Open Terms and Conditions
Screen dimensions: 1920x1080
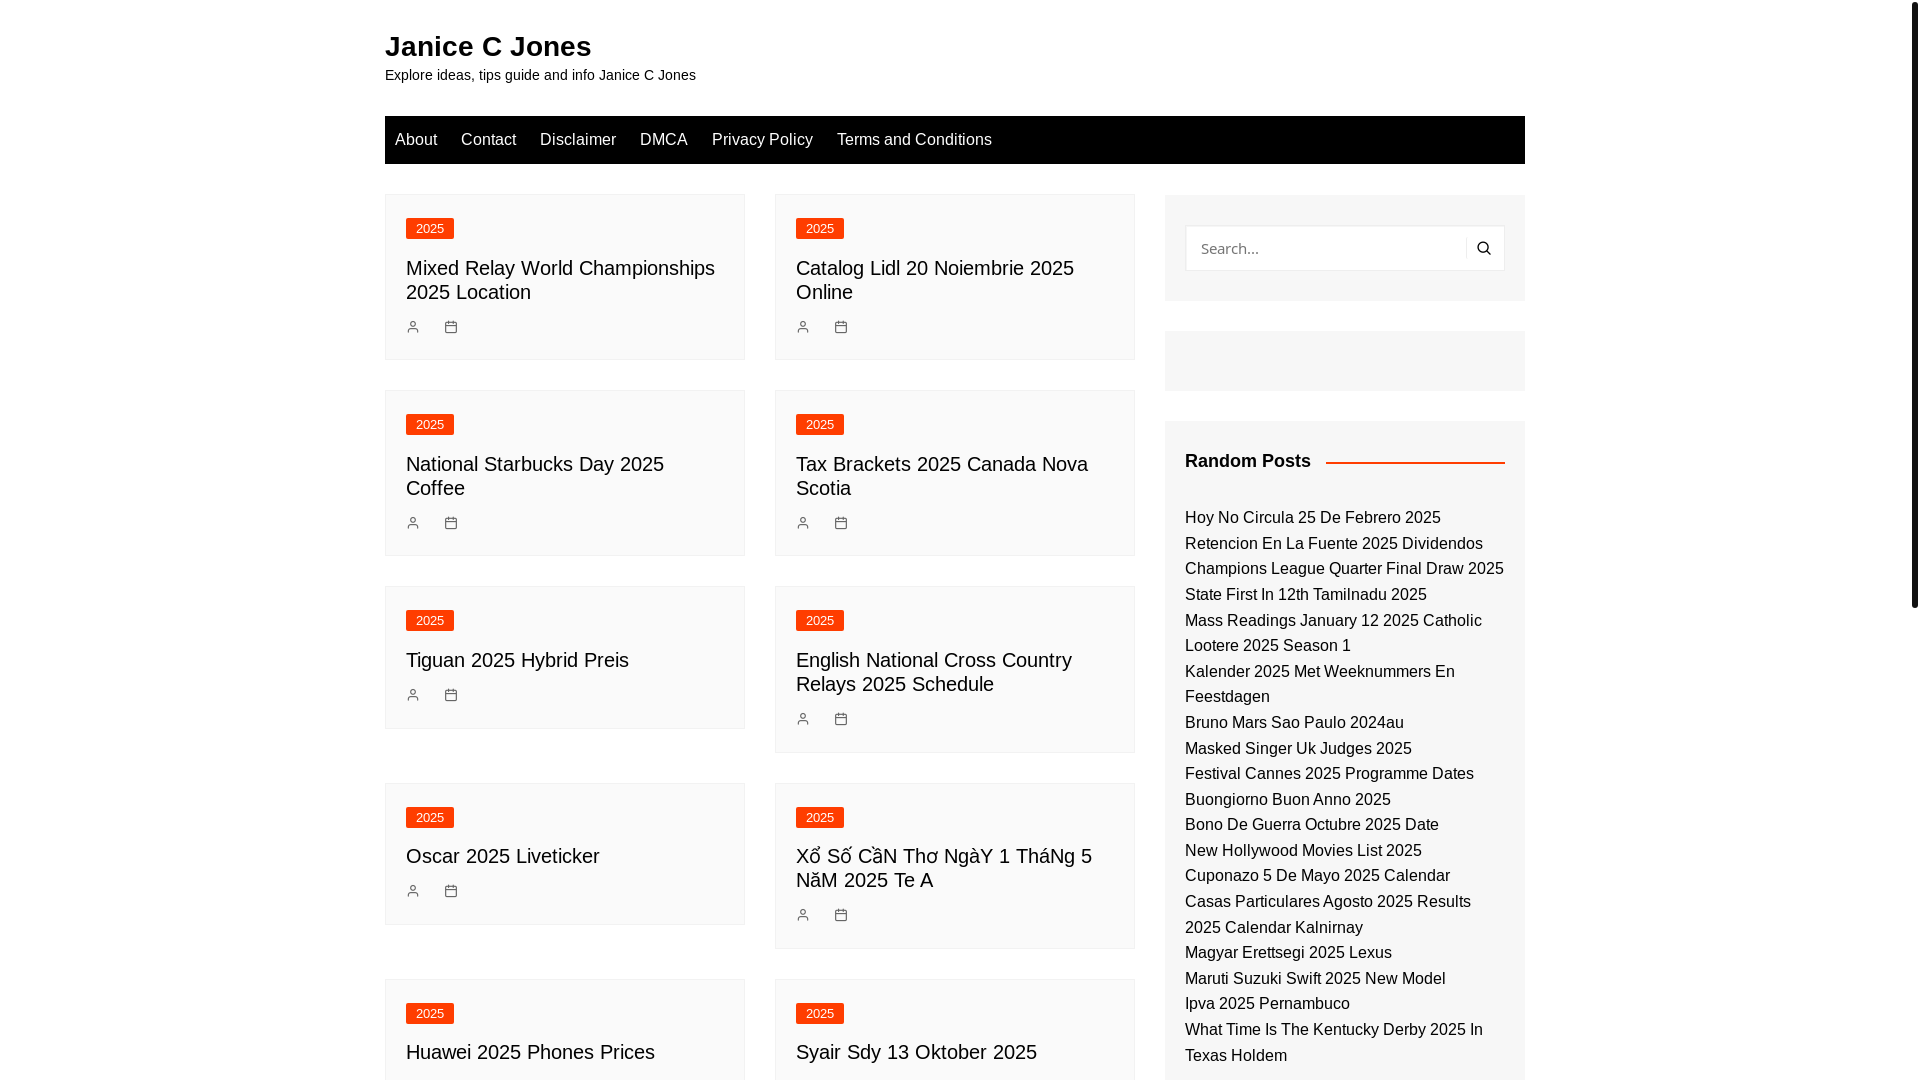tap(914, 140)
